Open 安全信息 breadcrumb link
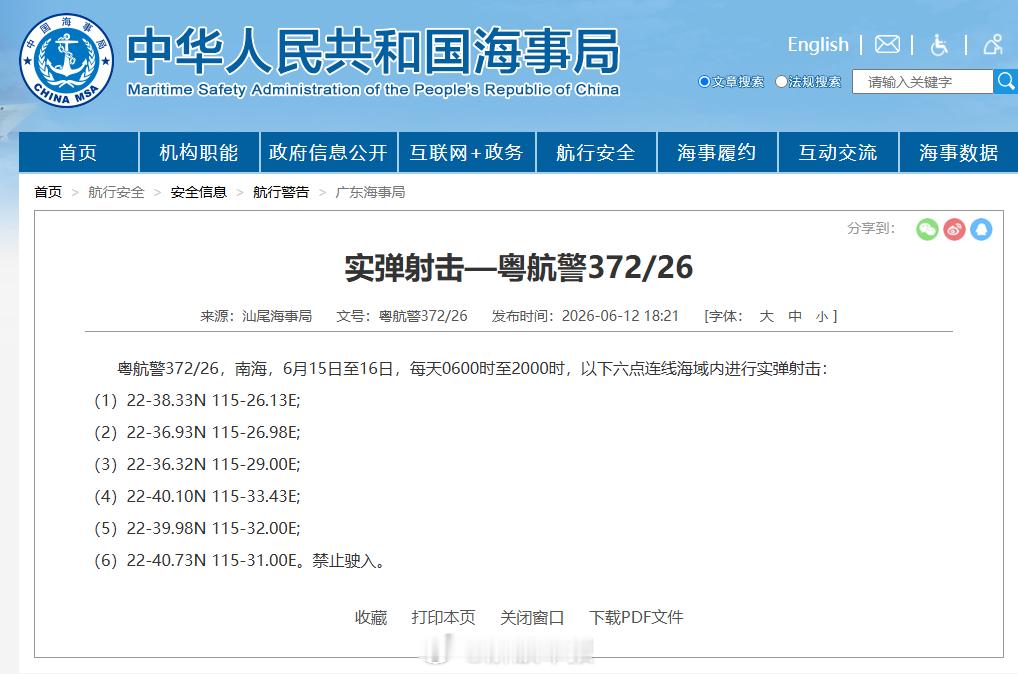The image size is (1018, 674). click(199, 192)
